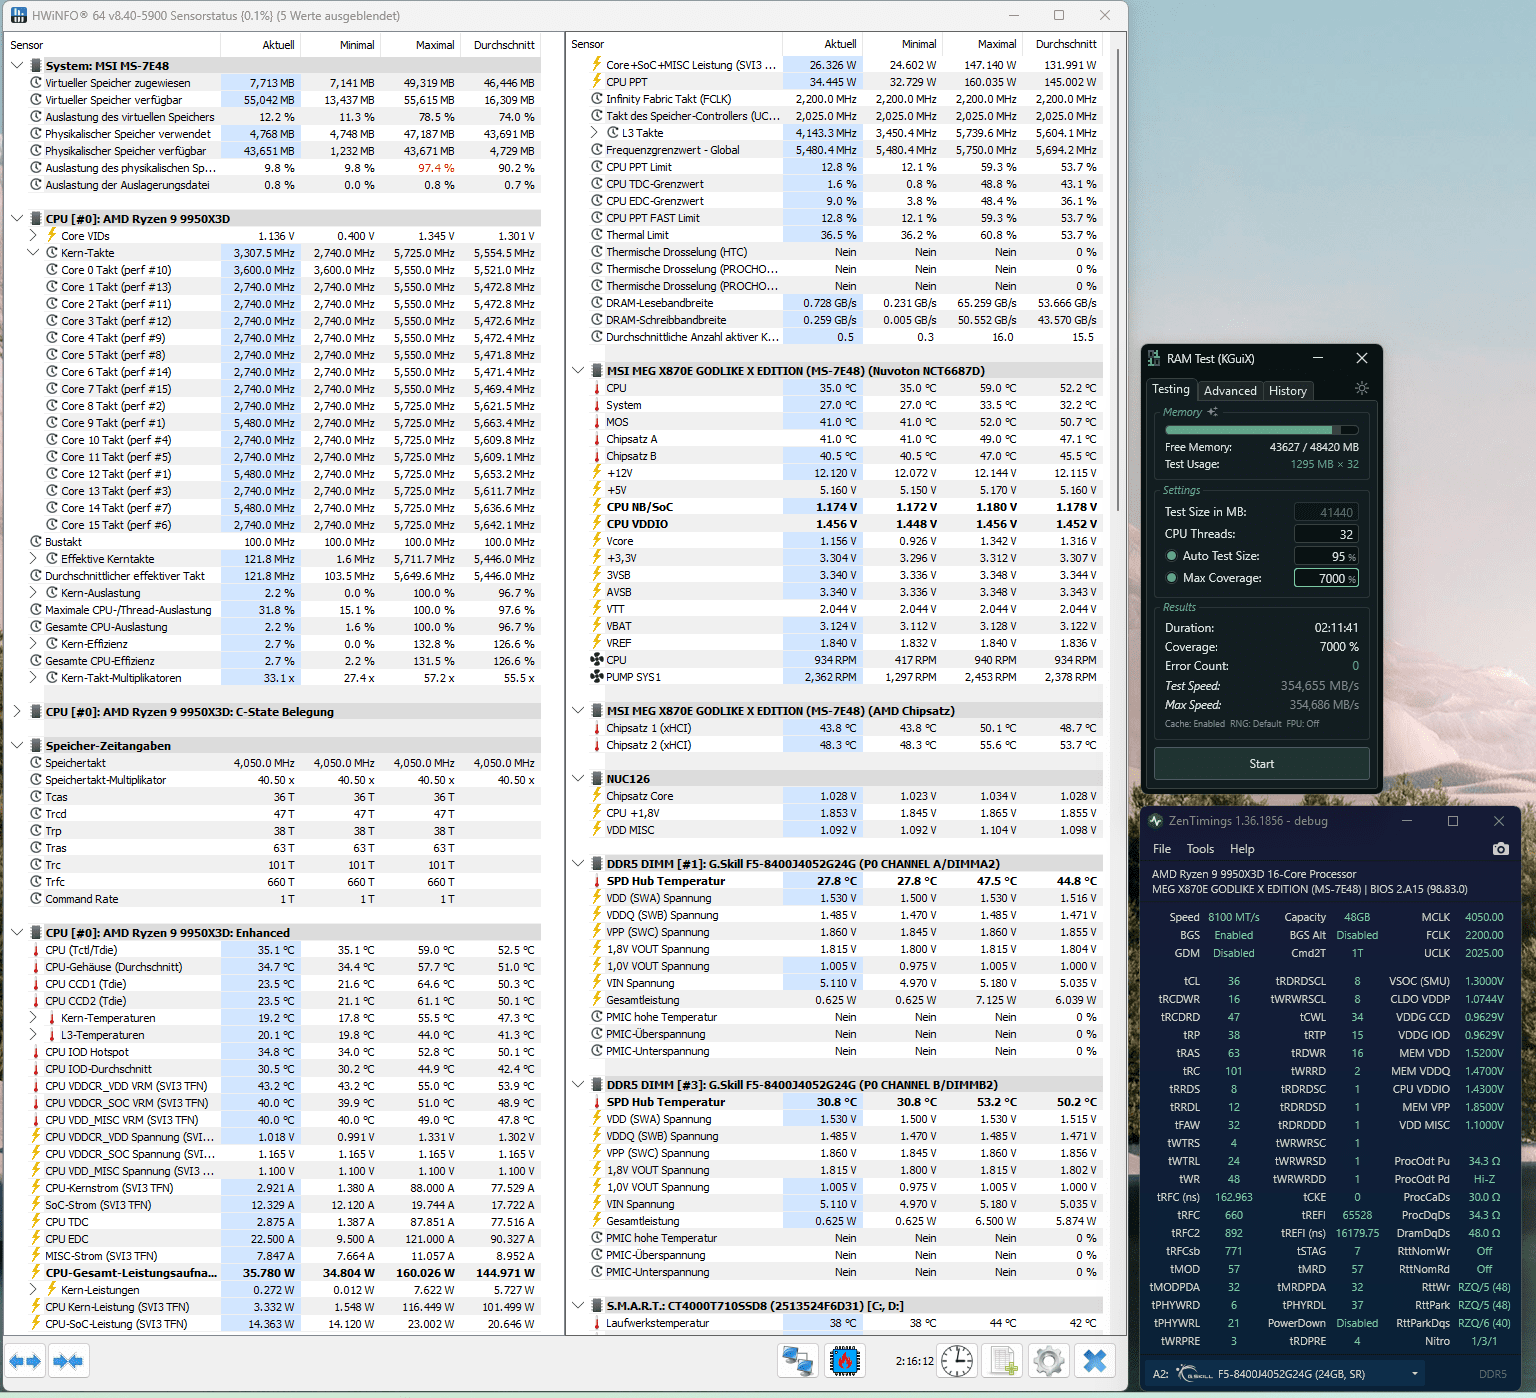Click the lightning icon beside Vcore
1536x1398 pixels.
point(597,541)
